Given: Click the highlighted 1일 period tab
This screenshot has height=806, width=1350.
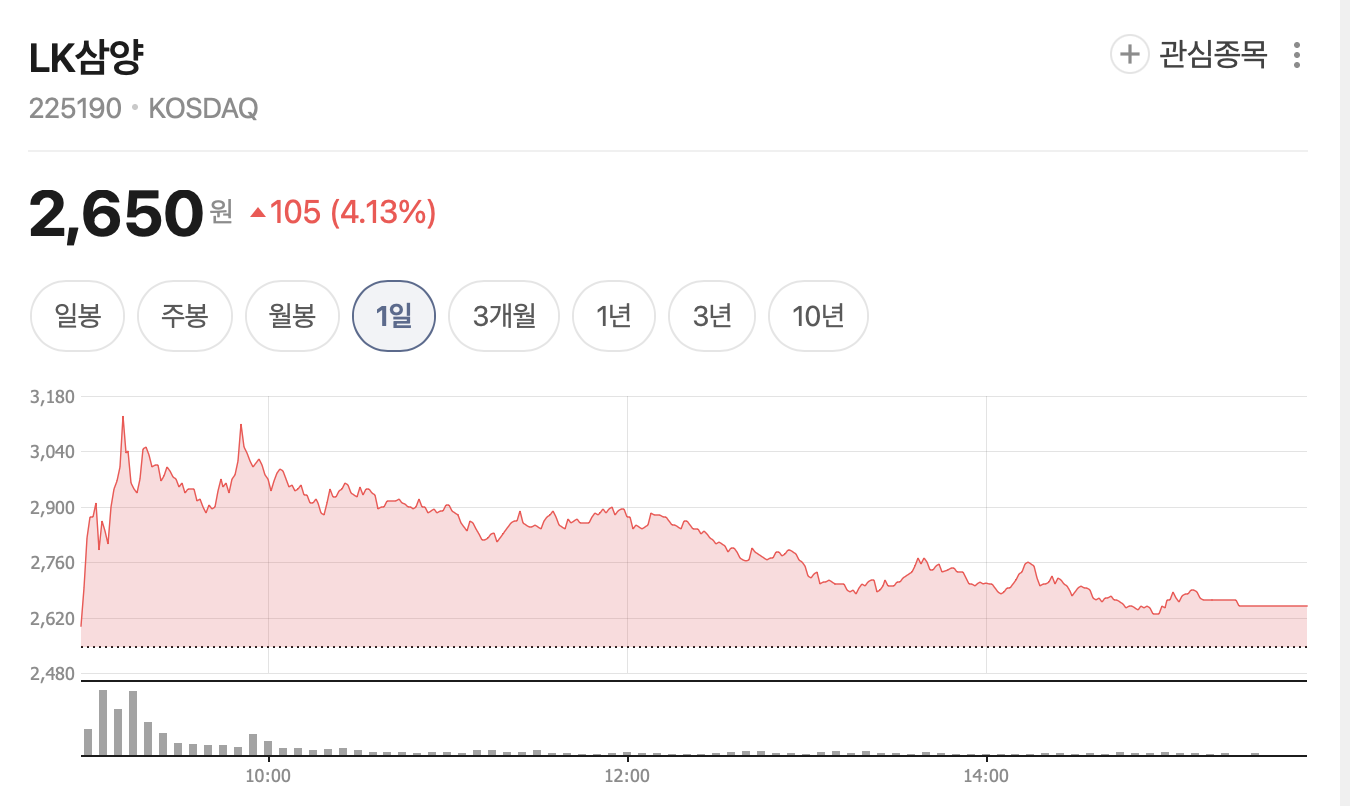Looking at the screenshot, I should (x=394, y=315).
